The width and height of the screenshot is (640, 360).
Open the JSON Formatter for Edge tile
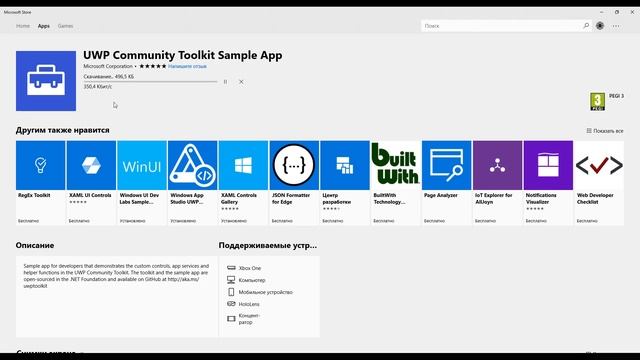point(294,183)
